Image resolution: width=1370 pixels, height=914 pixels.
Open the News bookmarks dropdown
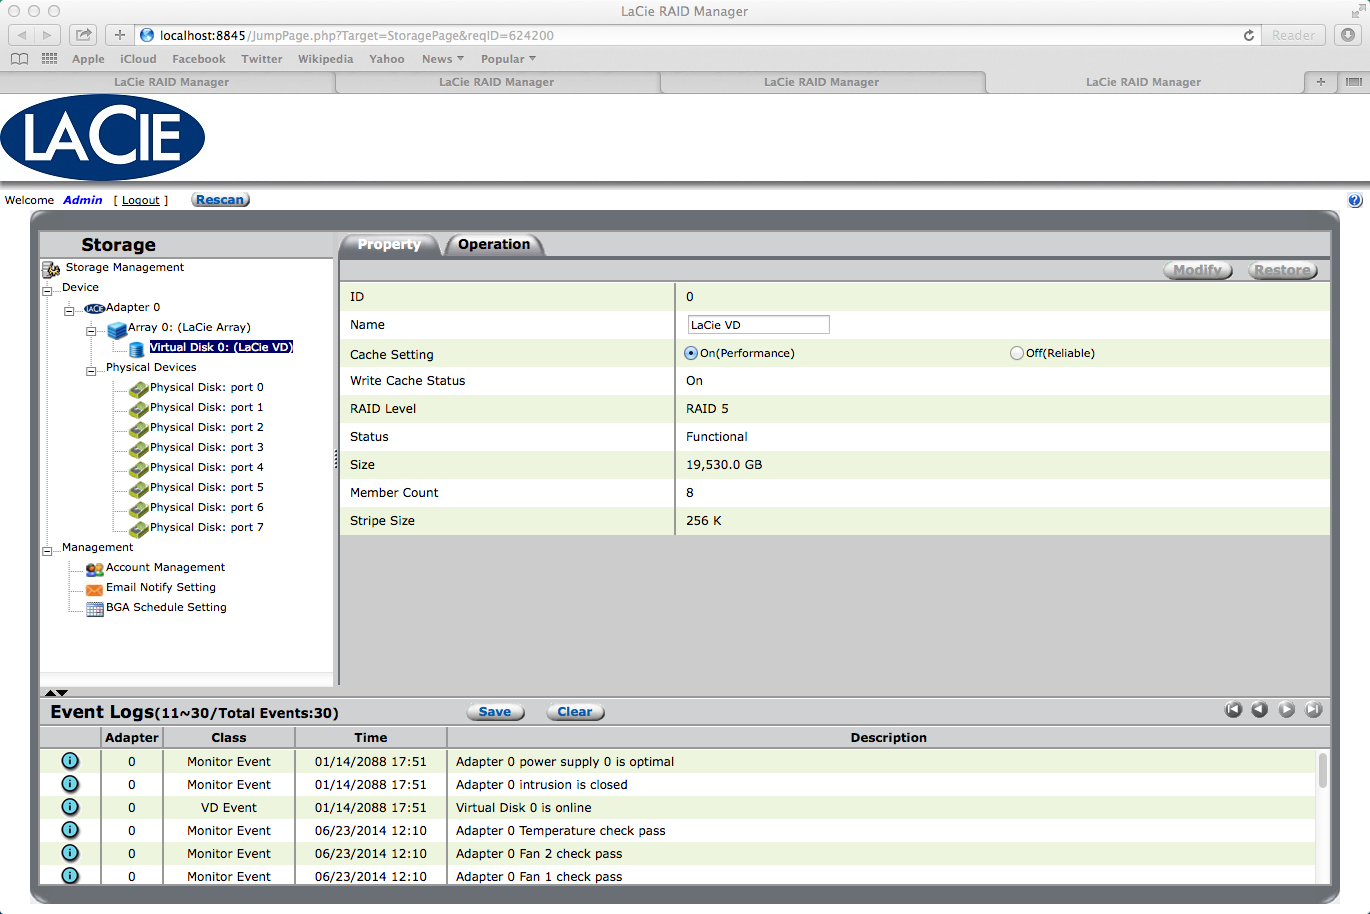tap(443, 59)
